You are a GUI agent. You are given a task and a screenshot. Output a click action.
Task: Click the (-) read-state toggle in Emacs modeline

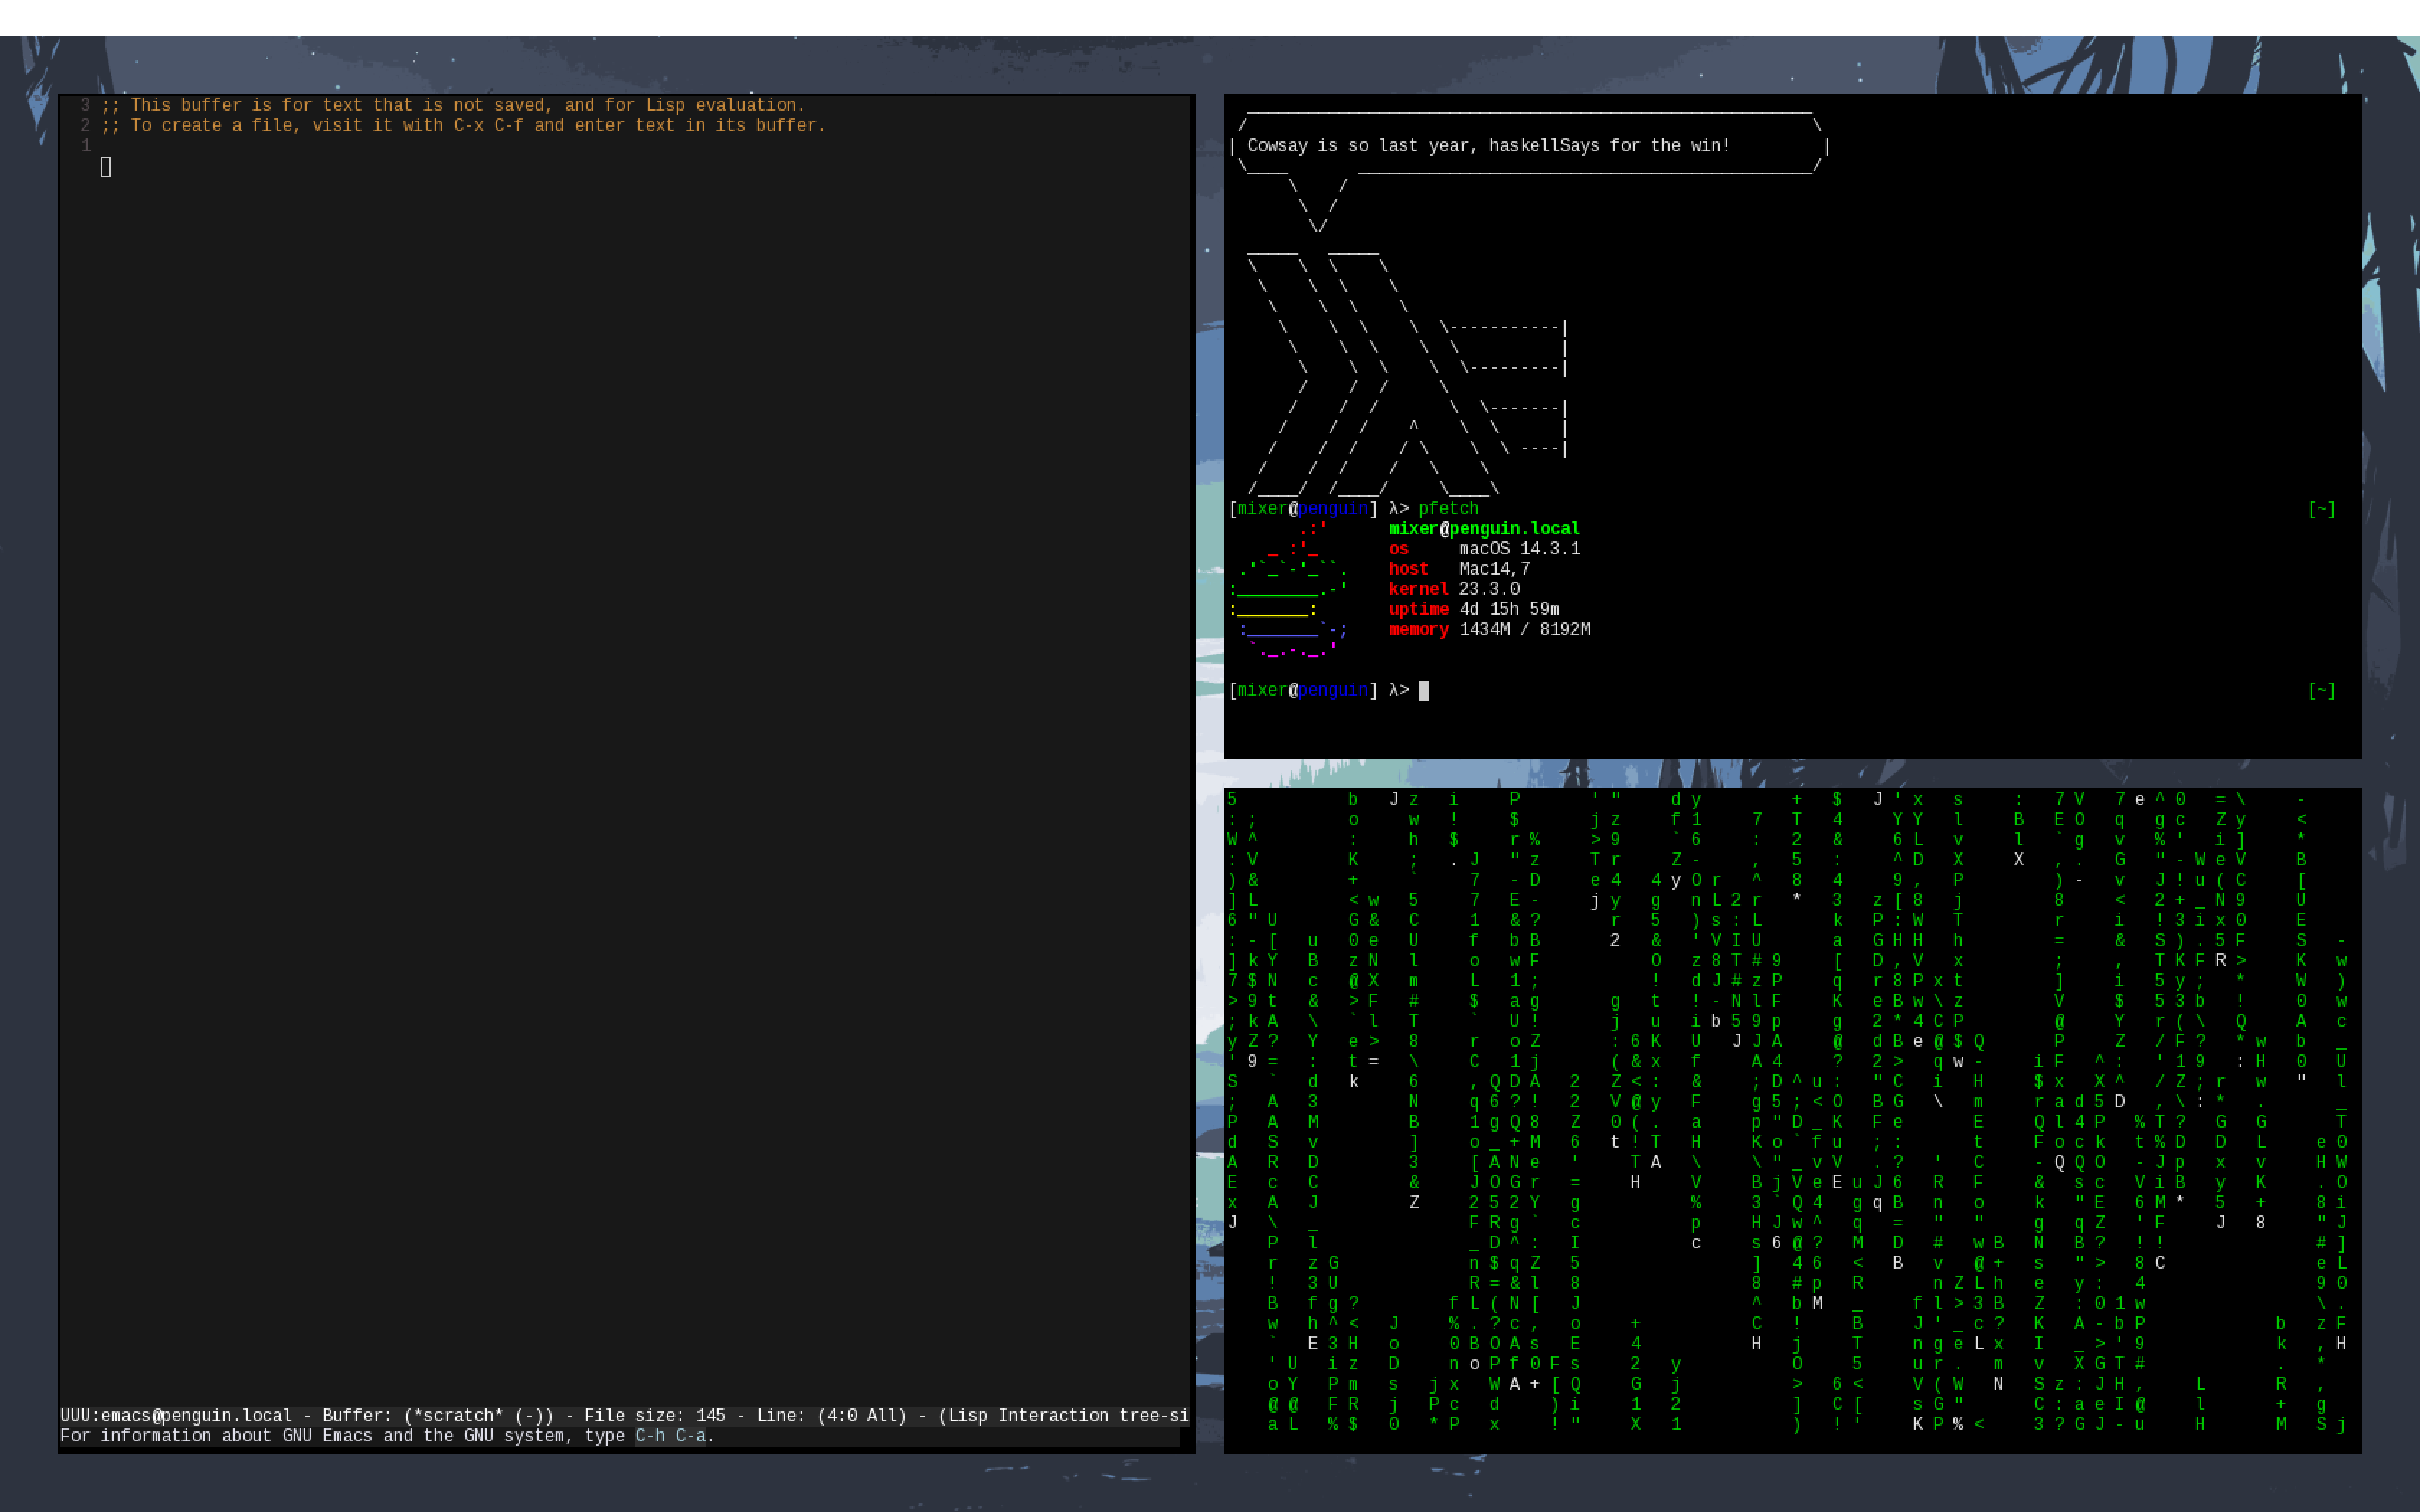pyautogui.click(x=532, y=1415)
